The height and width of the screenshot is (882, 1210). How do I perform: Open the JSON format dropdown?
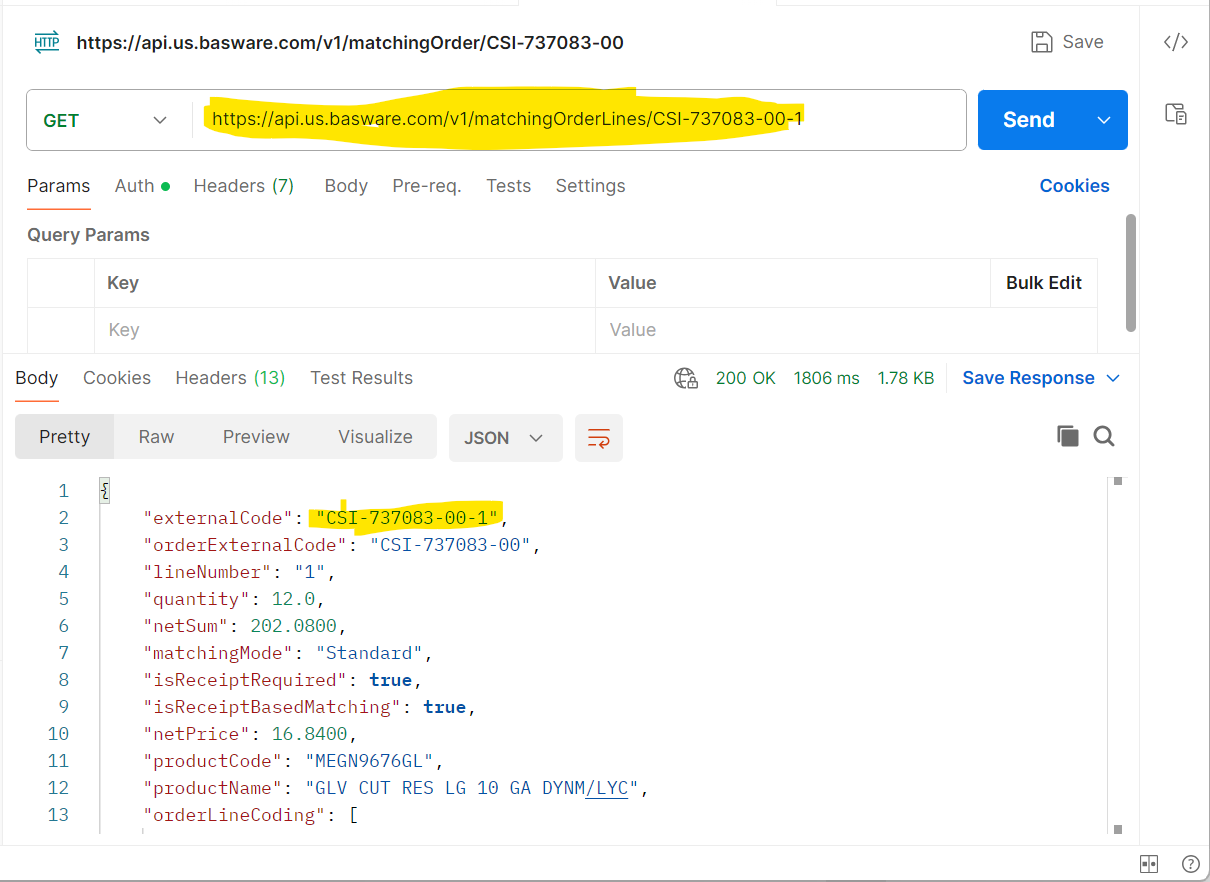click(x=505, y=438)
